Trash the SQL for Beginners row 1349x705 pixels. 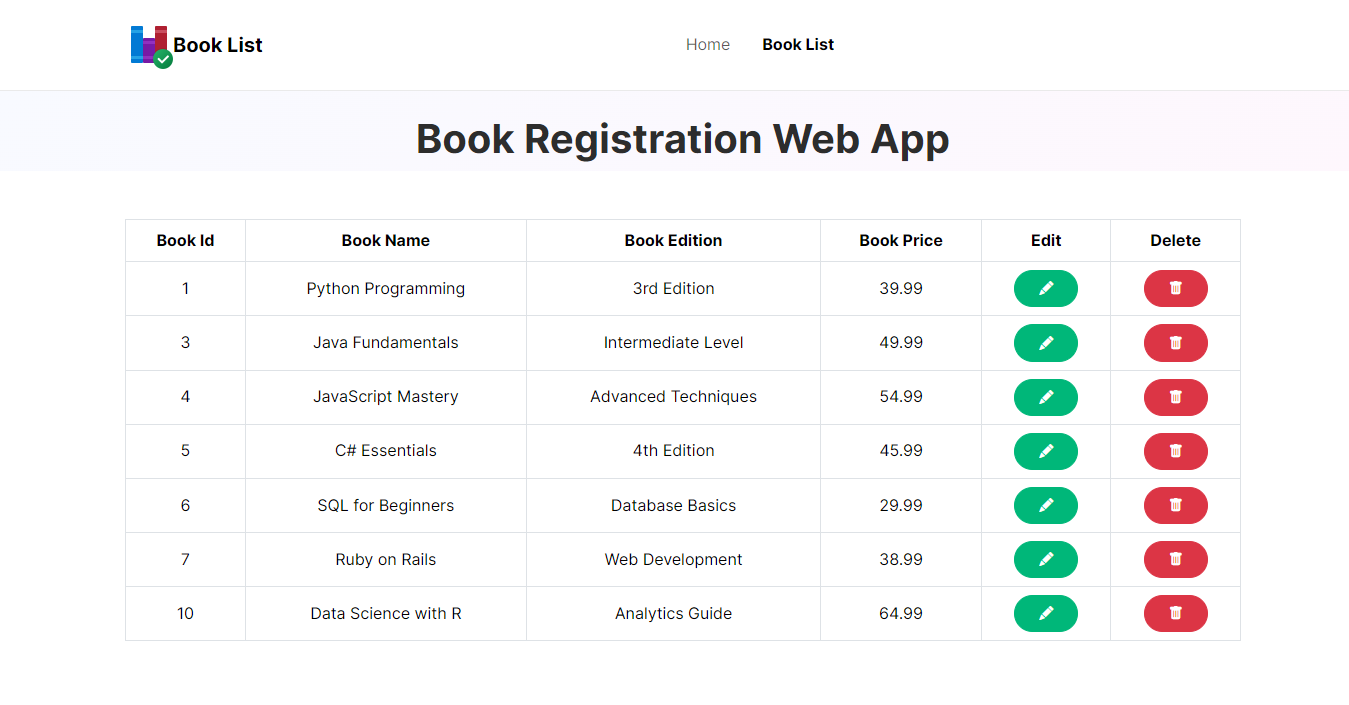[1175, 505]
